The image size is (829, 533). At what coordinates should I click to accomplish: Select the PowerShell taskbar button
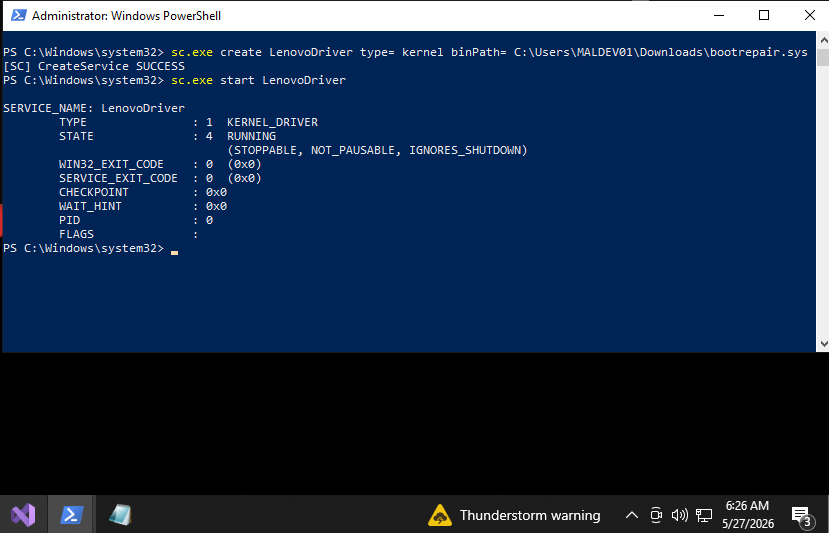click(x=71, y=514)
